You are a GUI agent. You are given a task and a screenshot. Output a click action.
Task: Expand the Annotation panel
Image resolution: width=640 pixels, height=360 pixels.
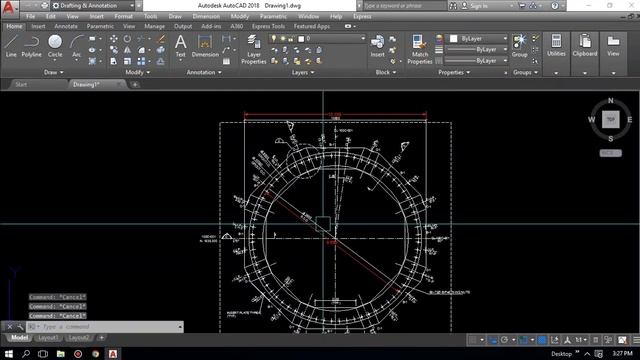[x=204, y=72]
